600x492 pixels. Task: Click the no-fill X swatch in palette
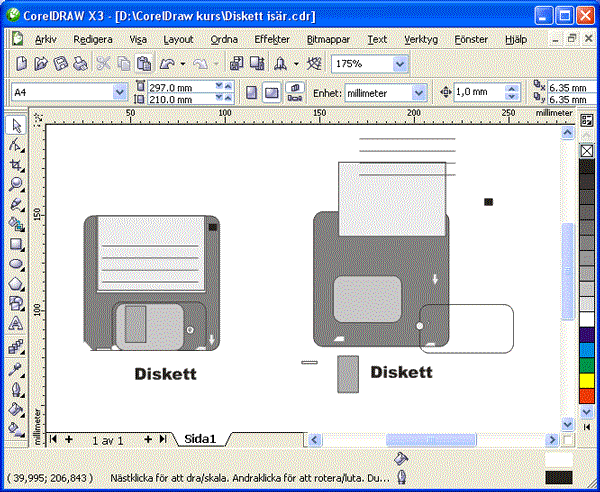587,151
